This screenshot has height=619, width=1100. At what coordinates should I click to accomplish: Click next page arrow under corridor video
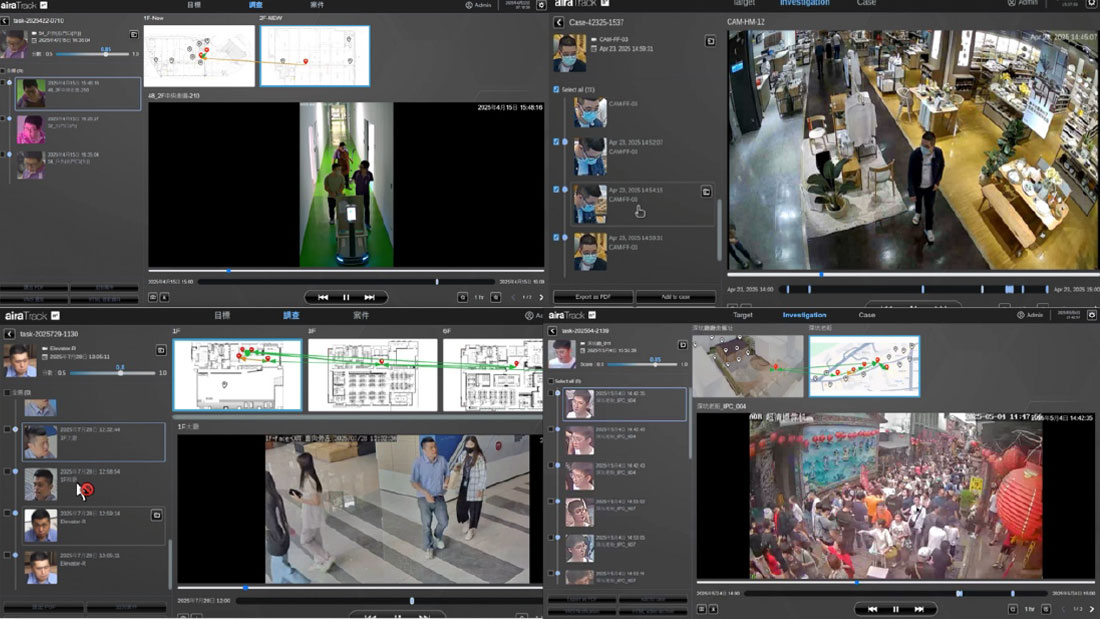click(x=541, y=297)
